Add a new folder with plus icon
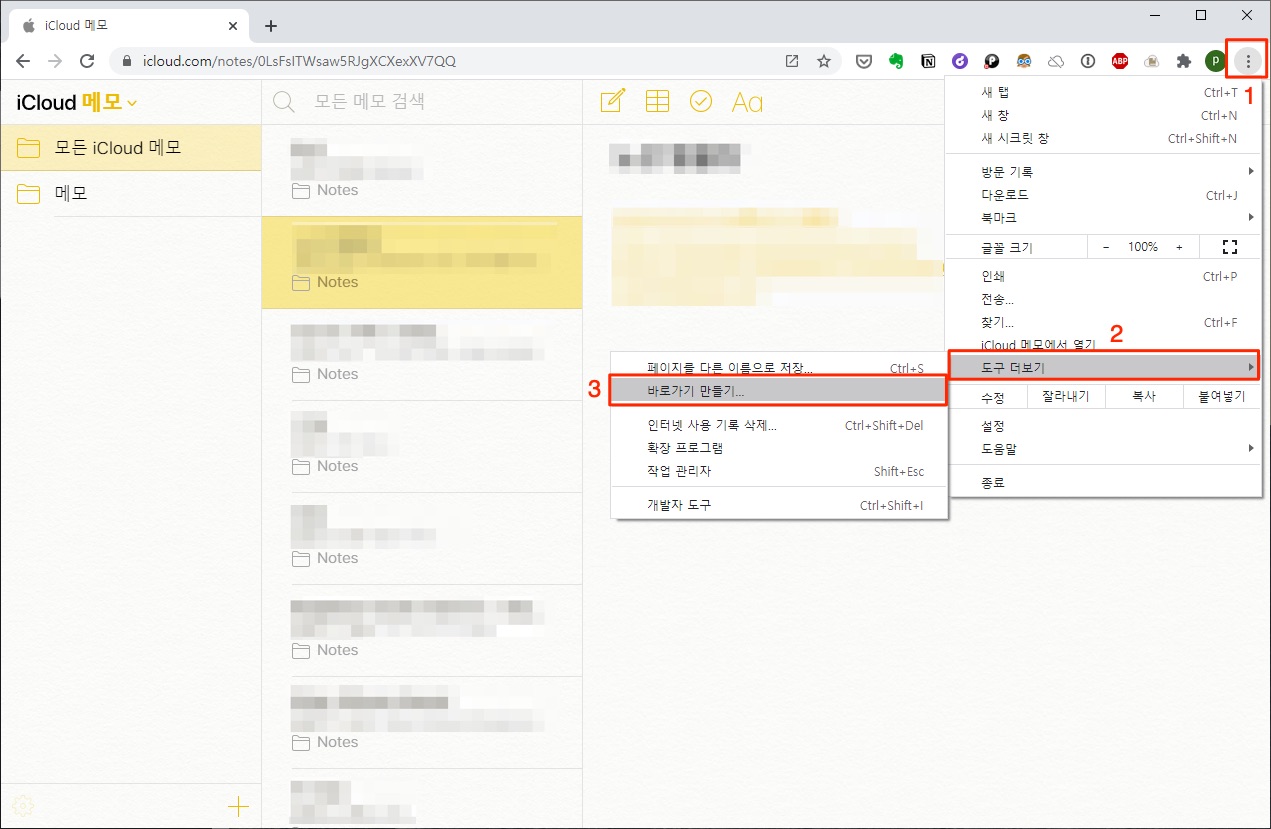Image resolution: width=1271 pixels, height=829 pixels. click(238, 806)
